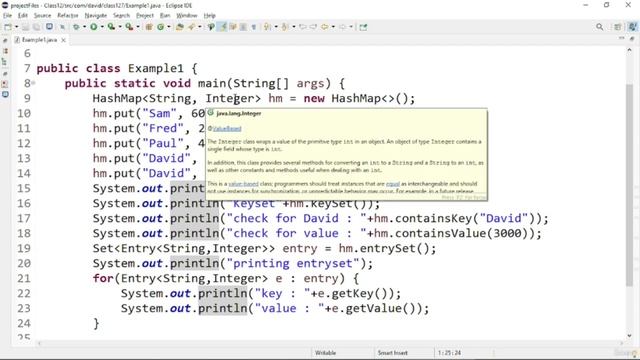Open the Refactor menu
The image size is (640, 360).
tap(68, 16)
